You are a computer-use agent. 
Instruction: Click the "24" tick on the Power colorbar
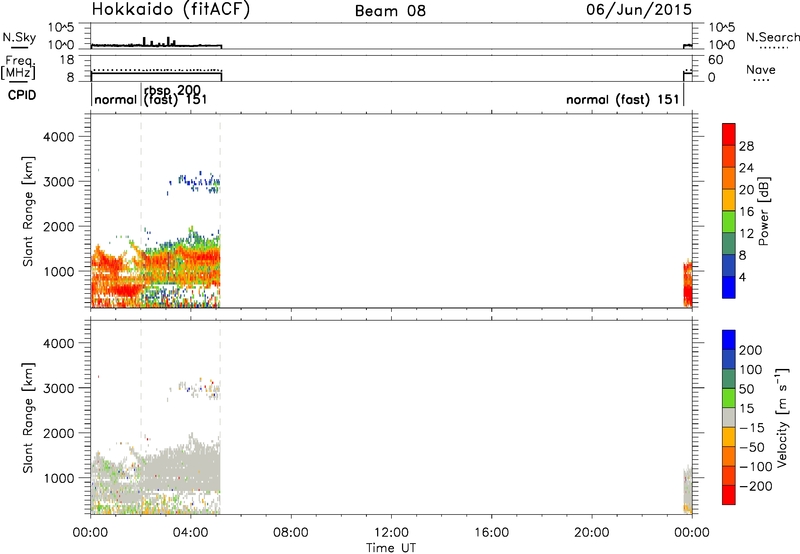(x=746, y=168)
